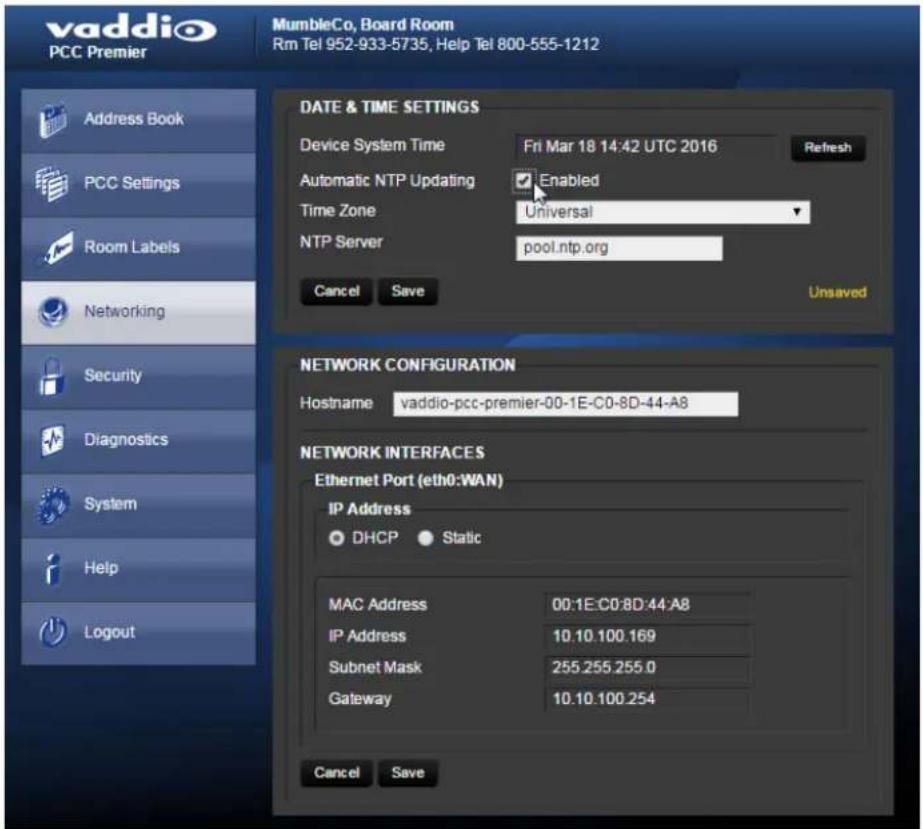
Task: Click the Networking globe icon
Action: coord(53,311)
